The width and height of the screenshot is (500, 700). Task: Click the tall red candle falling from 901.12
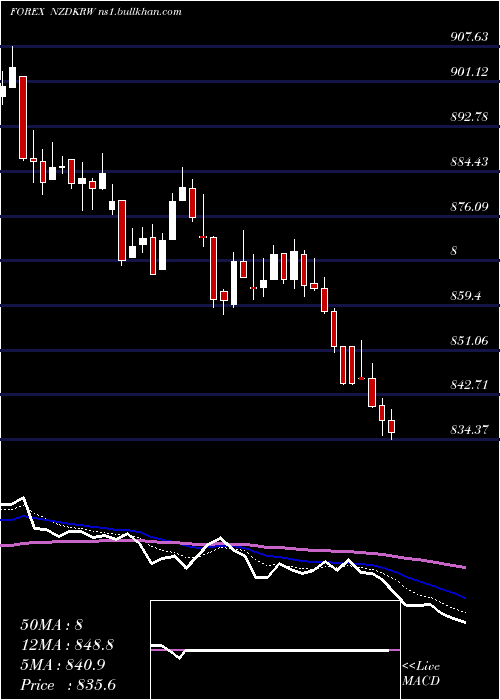22,117
